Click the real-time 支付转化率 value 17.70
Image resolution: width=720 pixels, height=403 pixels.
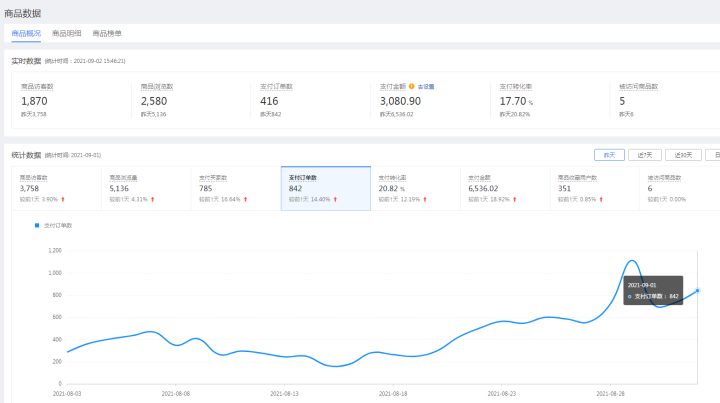pyautogui.click(x=513, y=101)
